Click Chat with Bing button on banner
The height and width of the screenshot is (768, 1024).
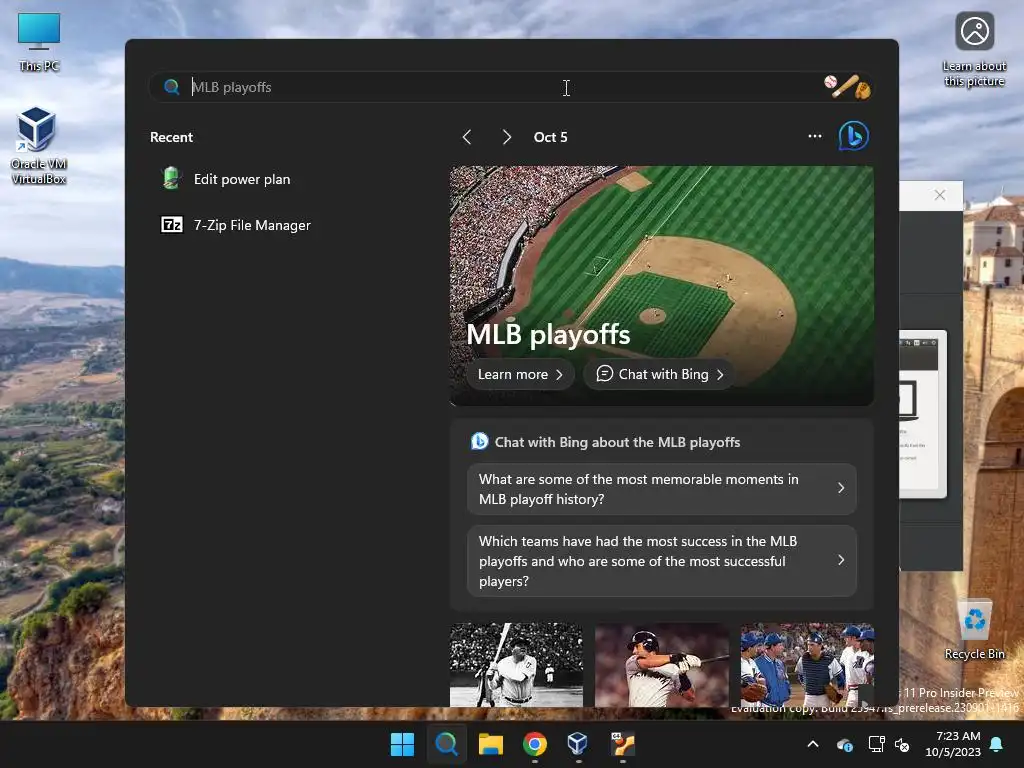(x=659, y=374)
